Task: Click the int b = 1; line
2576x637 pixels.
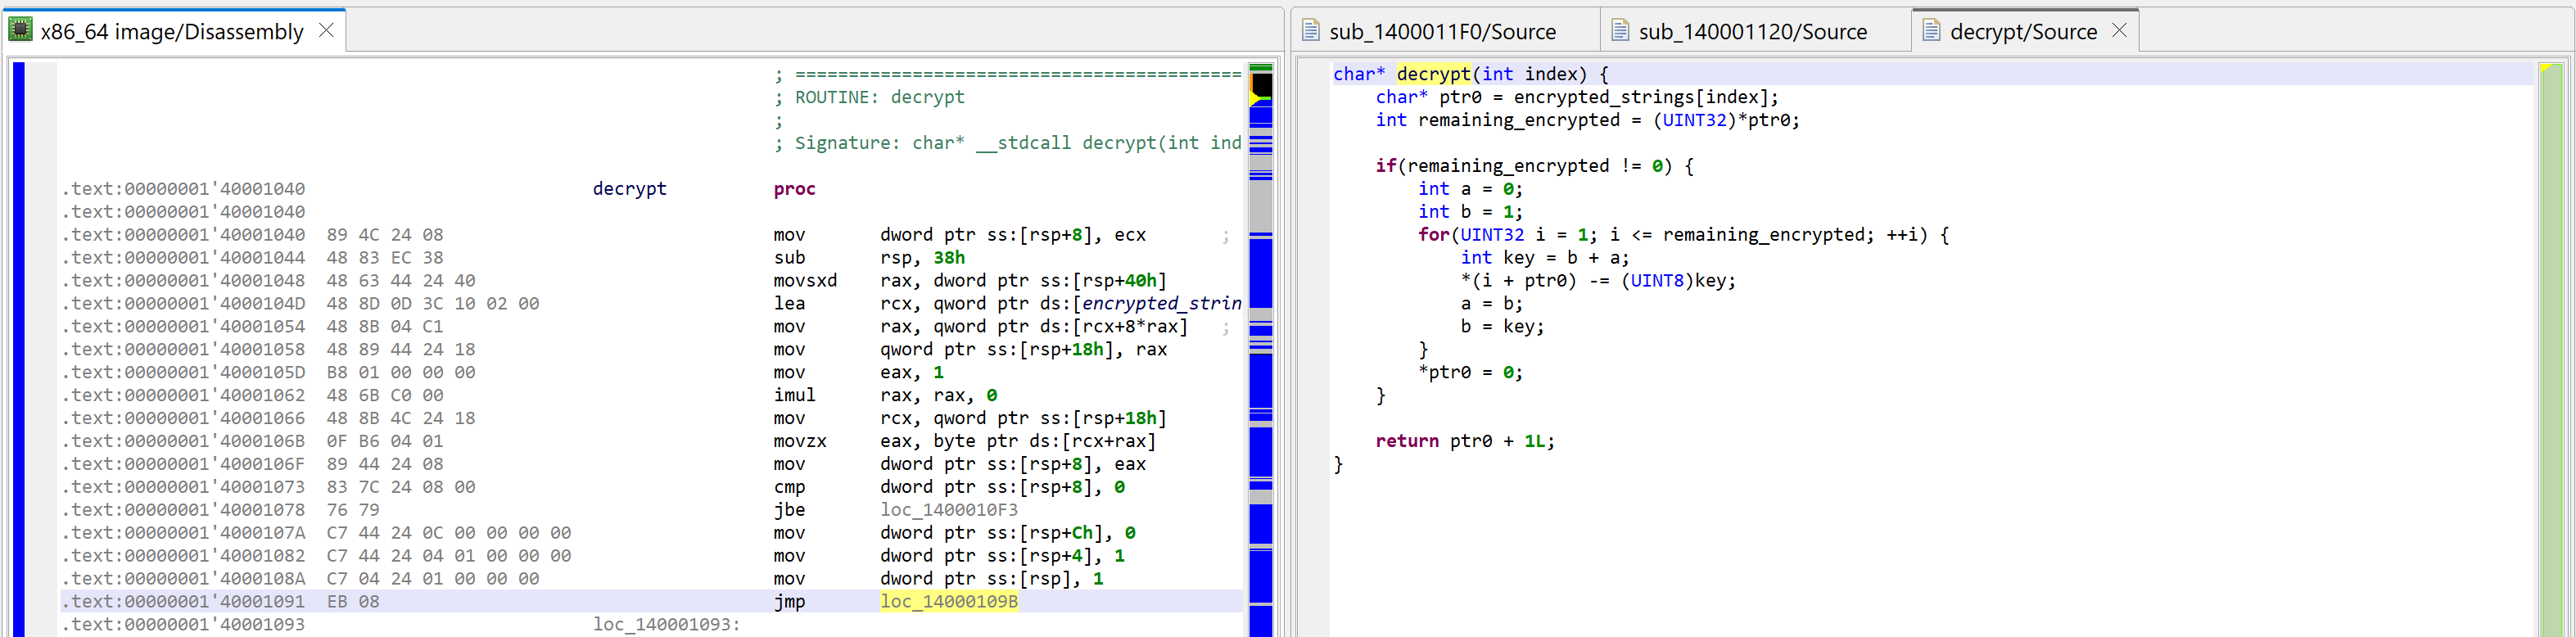Action: point(1470,212)
